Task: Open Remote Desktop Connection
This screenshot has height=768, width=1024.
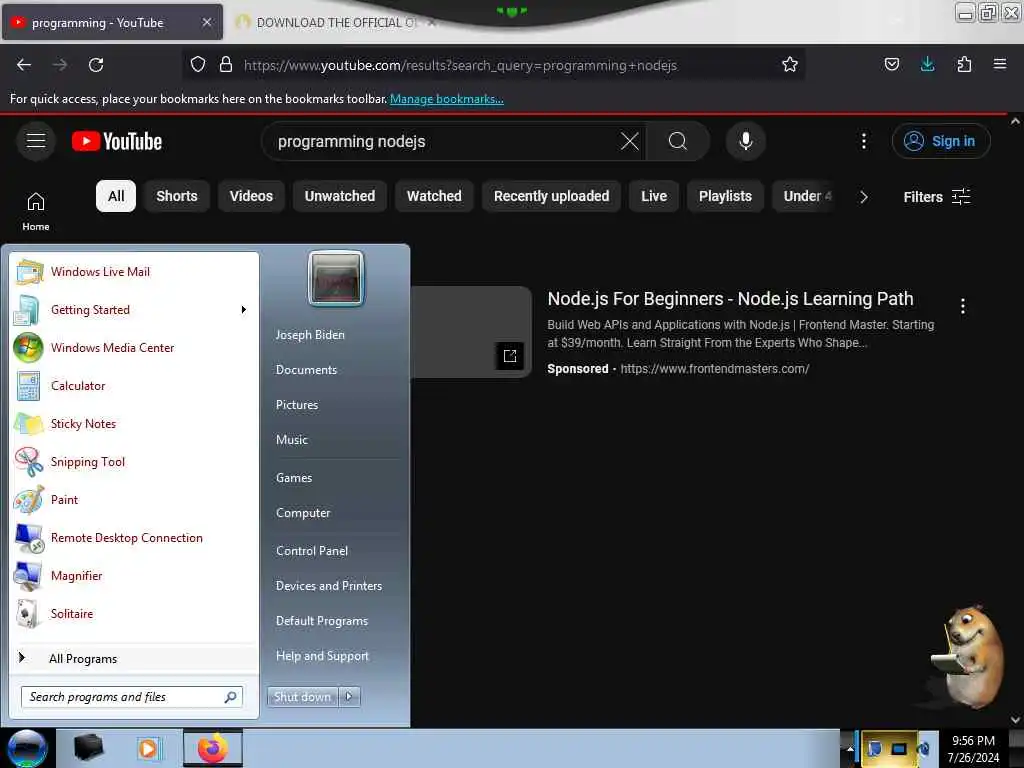Action: [x=135, y=537]
